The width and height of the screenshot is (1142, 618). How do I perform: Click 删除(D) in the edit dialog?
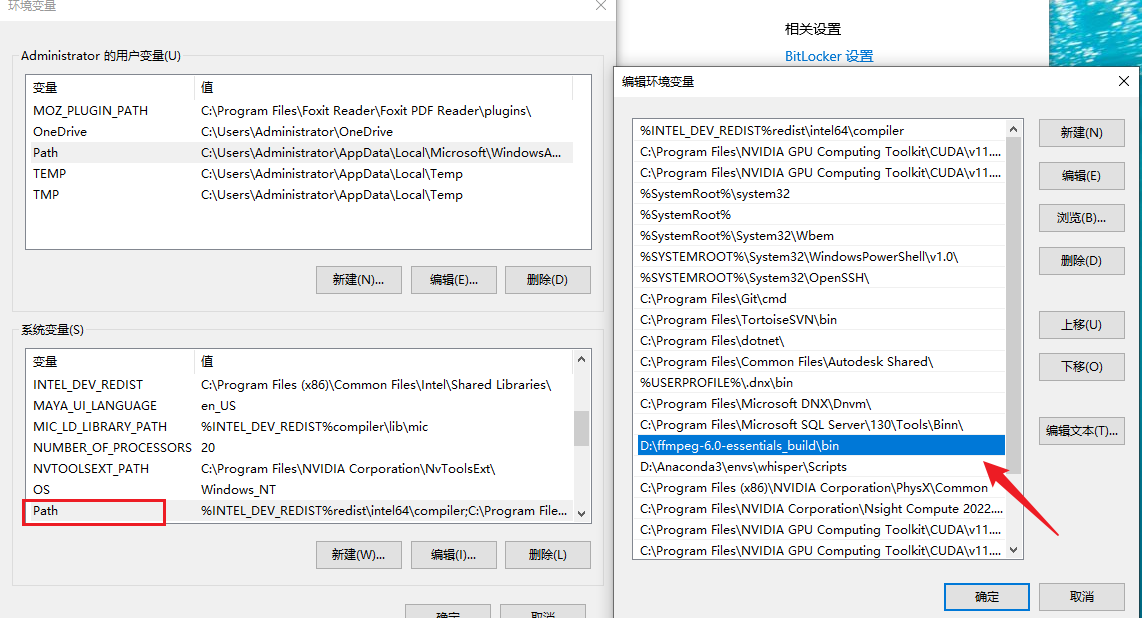(1081, 261)
